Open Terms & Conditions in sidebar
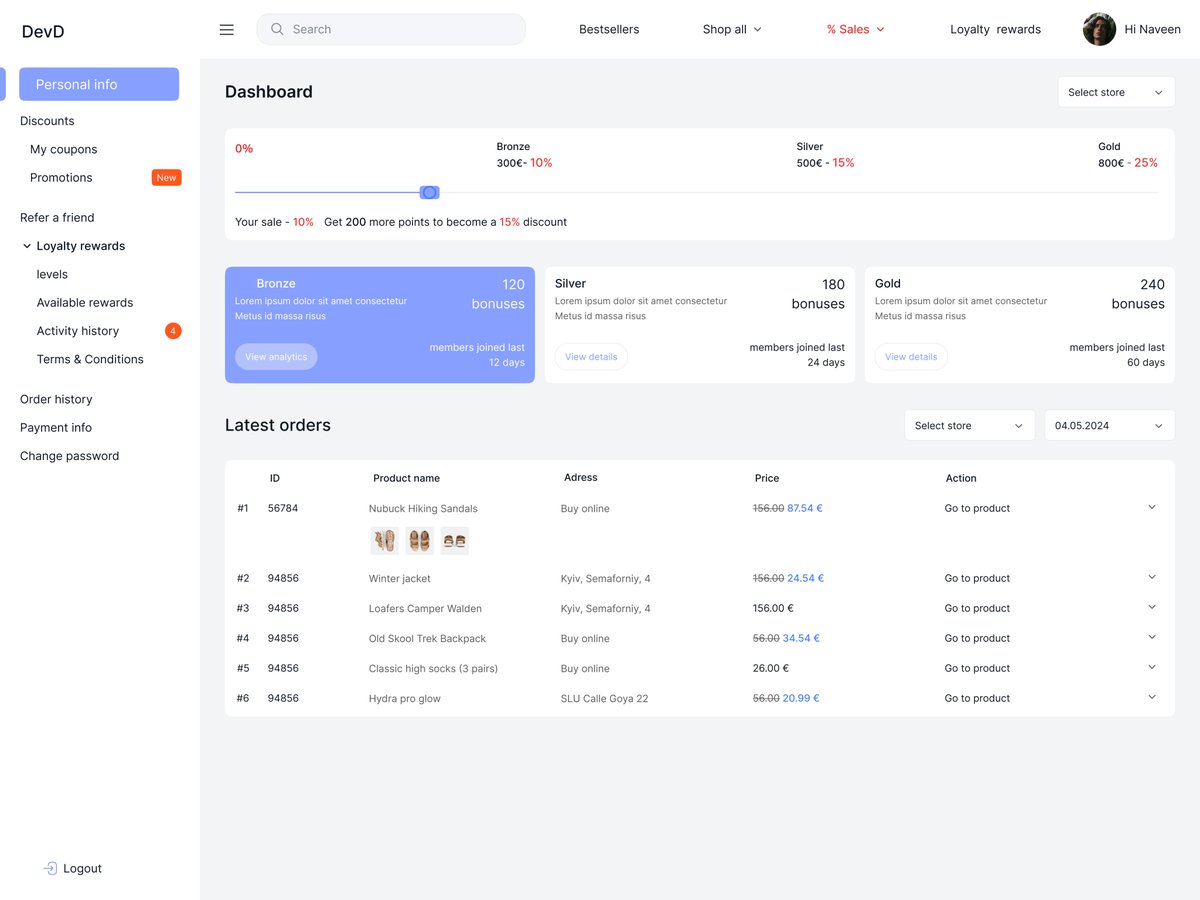This screenshot has height=900, width=1200. click(x=90, y=359)
